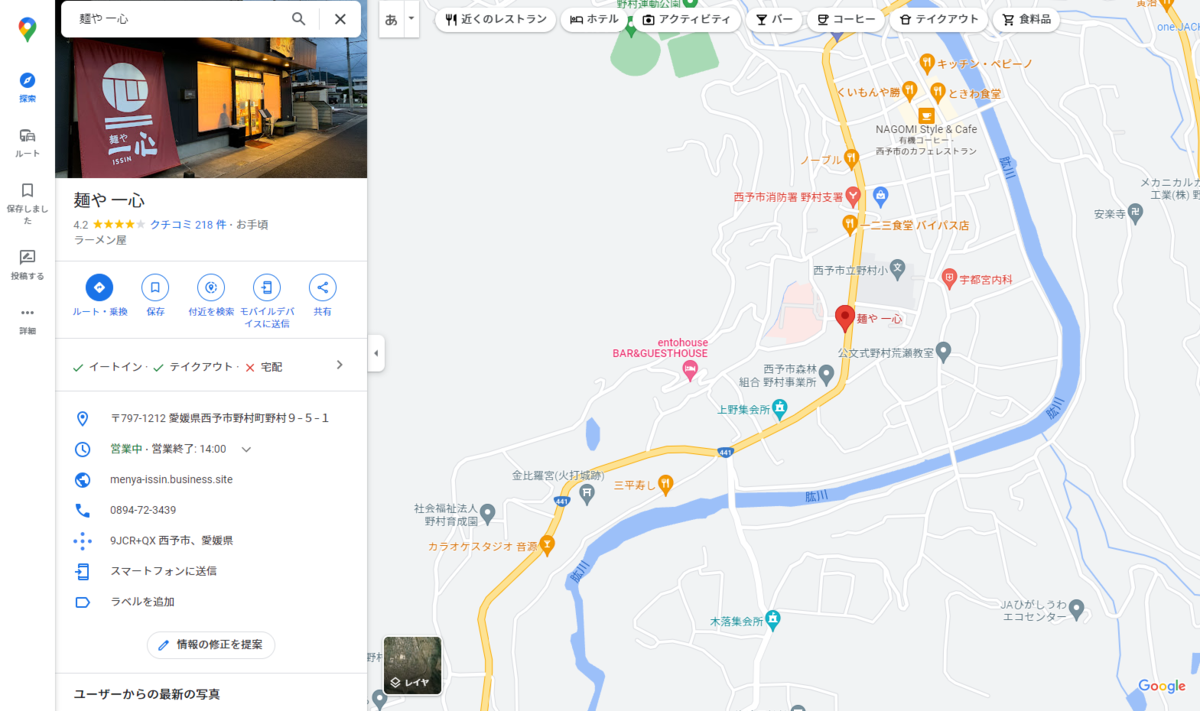
Task: Click the ノーブル restaurant marker
Action: point(851,158)
